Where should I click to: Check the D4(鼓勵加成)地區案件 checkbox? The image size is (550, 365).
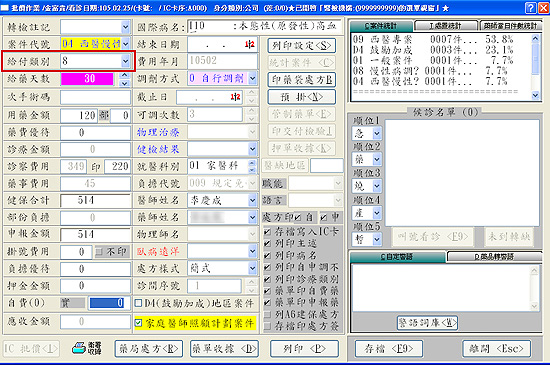tap(139, 303)
